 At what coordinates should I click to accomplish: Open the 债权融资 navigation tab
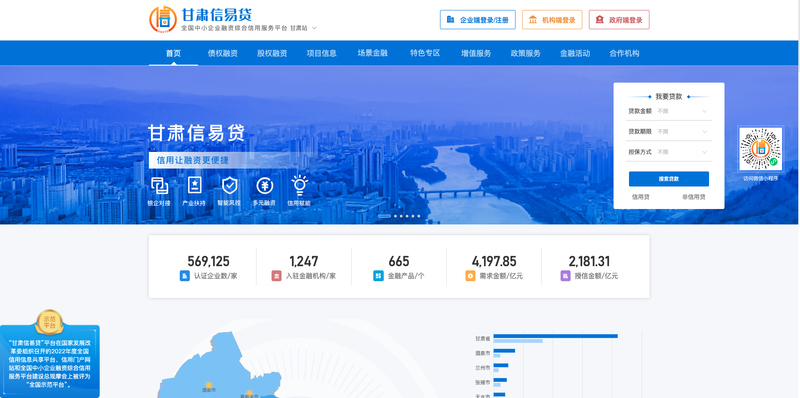(x=222, y=53)
